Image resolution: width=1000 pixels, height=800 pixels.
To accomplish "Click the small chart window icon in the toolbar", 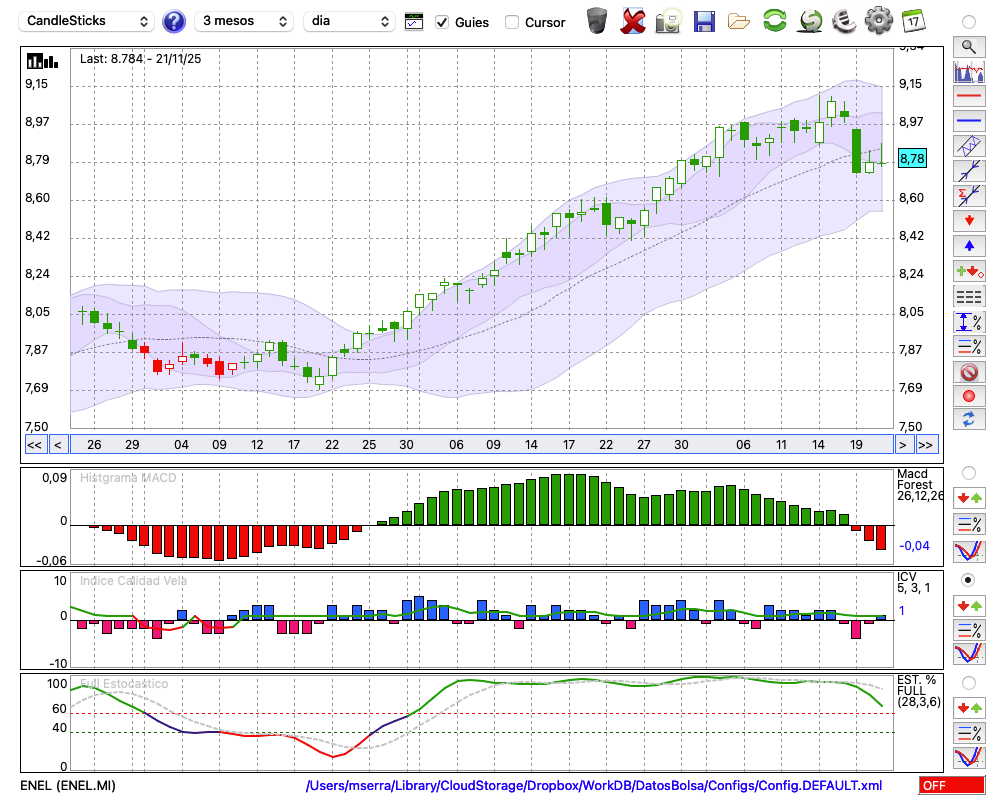I will coord(414,22).
